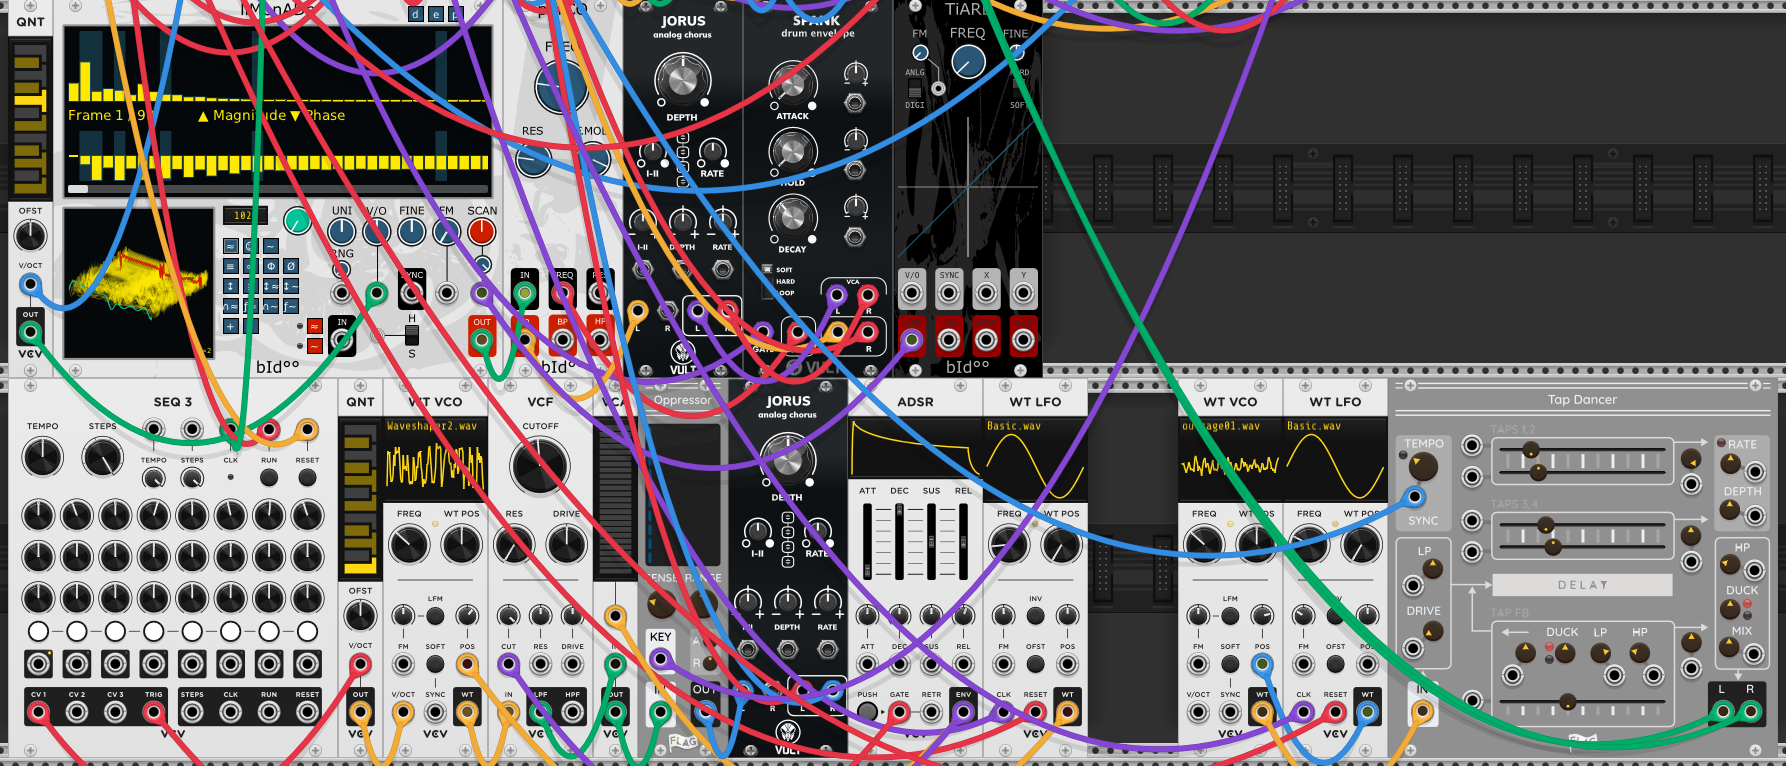Click the ATT slider on ADSR
1786x766 pixels.
click(867, 541)
